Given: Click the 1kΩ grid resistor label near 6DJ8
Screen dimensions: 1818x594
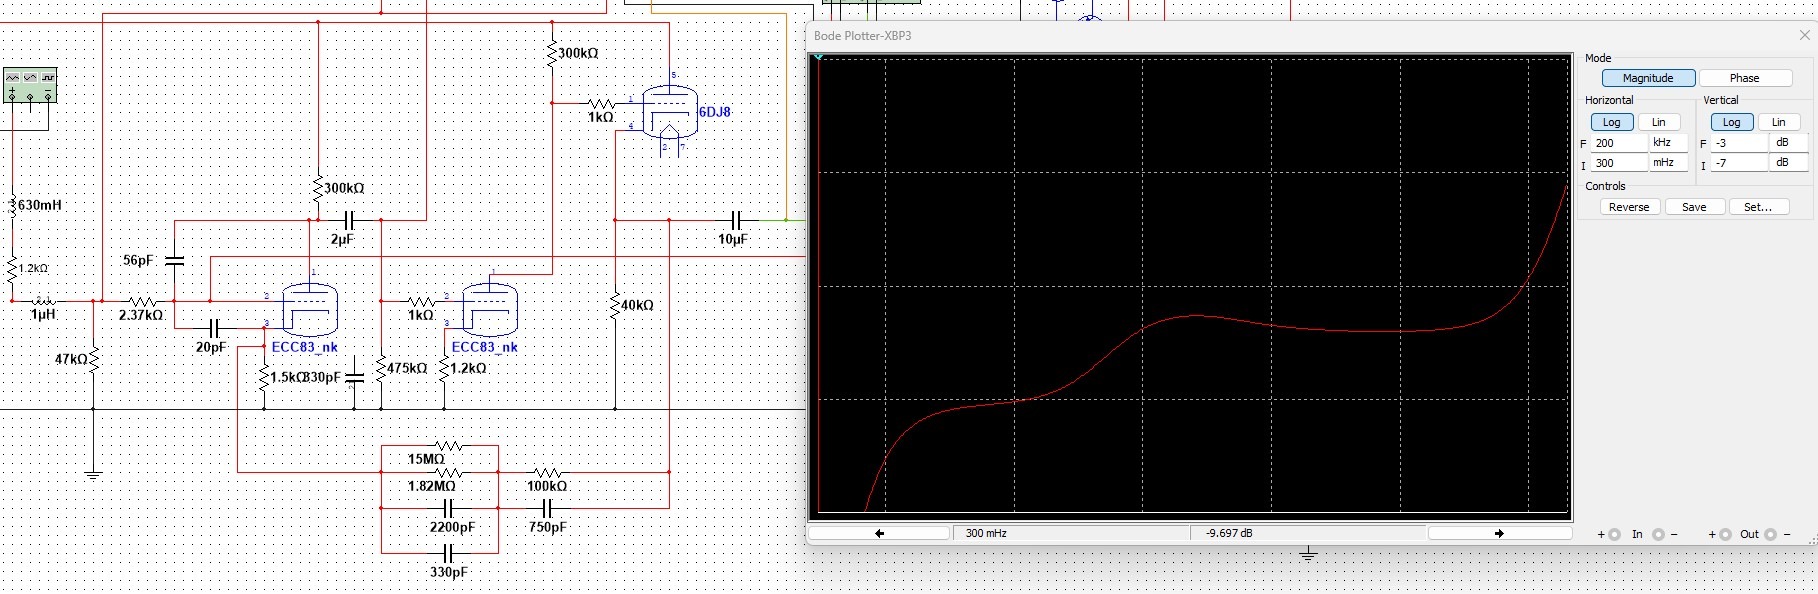Looking at the screenshot, I should click(x=601, y=117).
